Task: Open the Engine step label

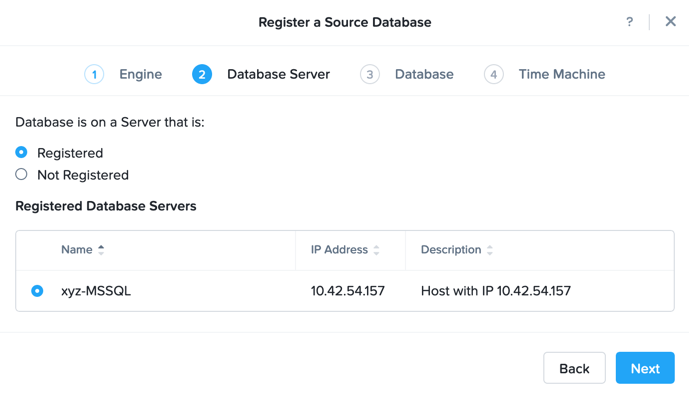Action: 141,74
